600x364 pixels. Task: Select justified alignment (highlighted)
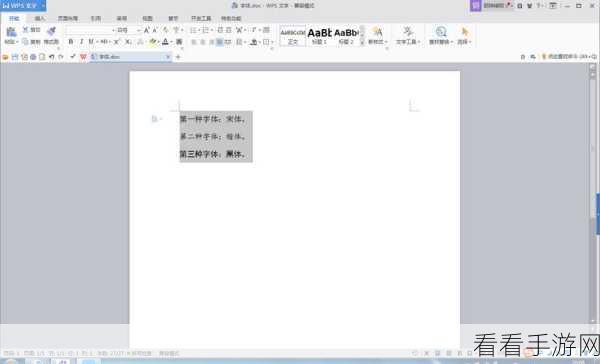pos(220,42)
